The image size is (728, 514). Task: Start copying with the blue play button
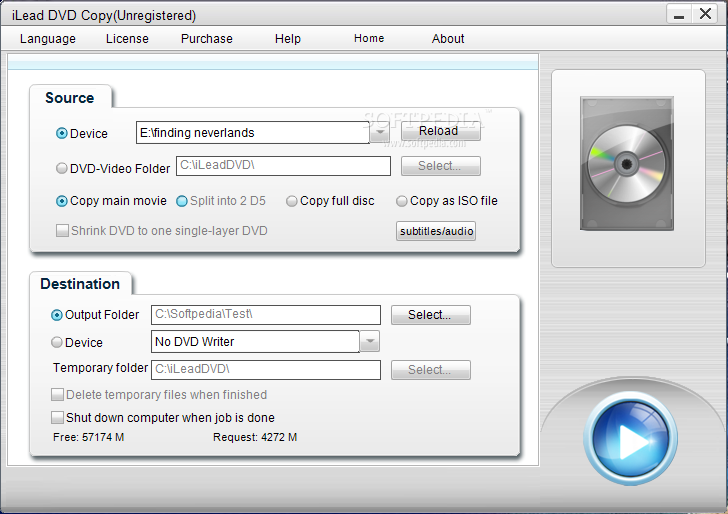click(630, 438)
